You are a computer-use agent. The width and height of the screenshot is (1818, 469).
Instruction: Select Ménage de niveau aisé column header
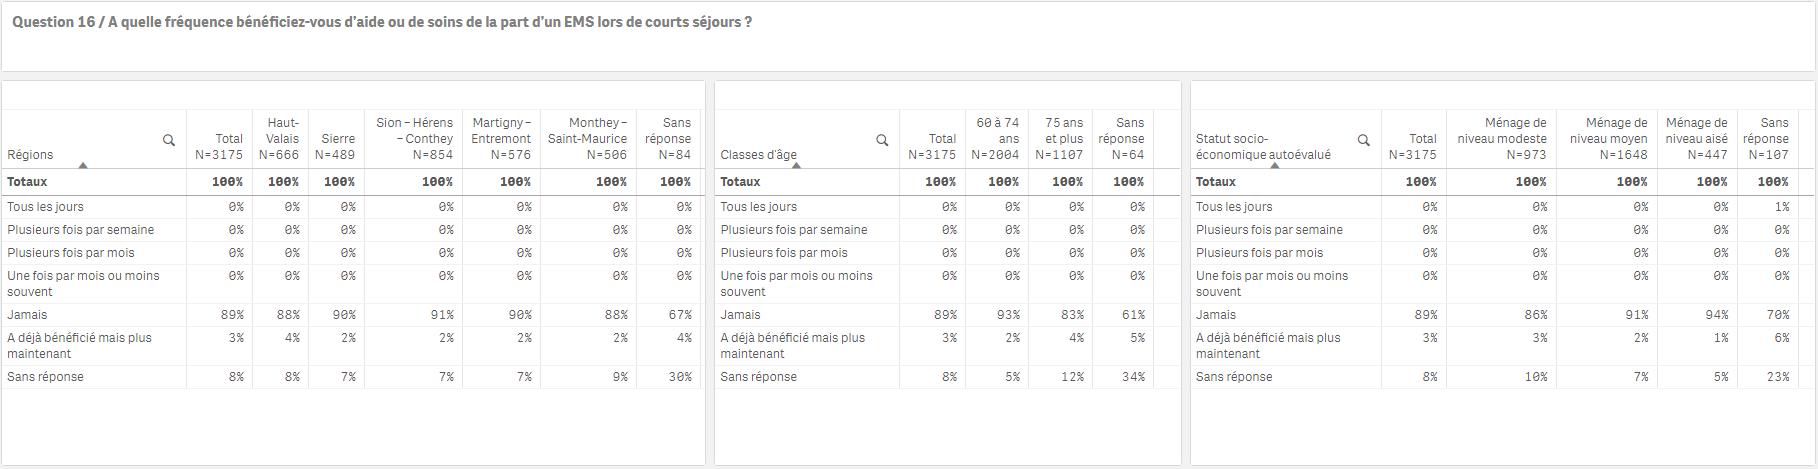tap(1696, 139)
